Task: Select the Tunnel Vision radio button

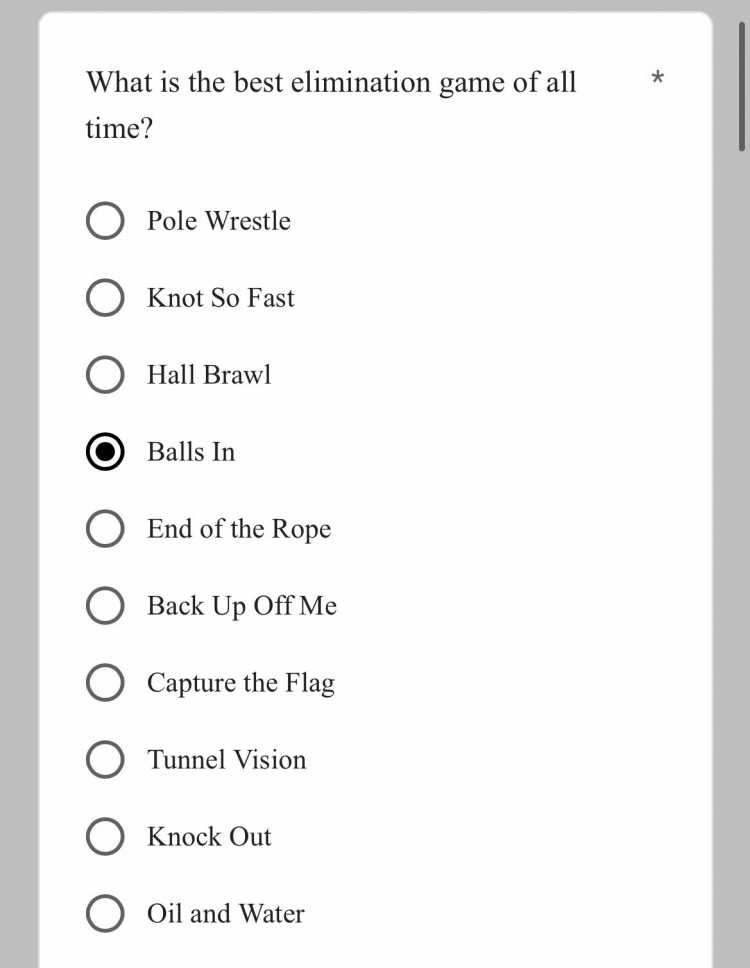Action: [x=105, y=759]
